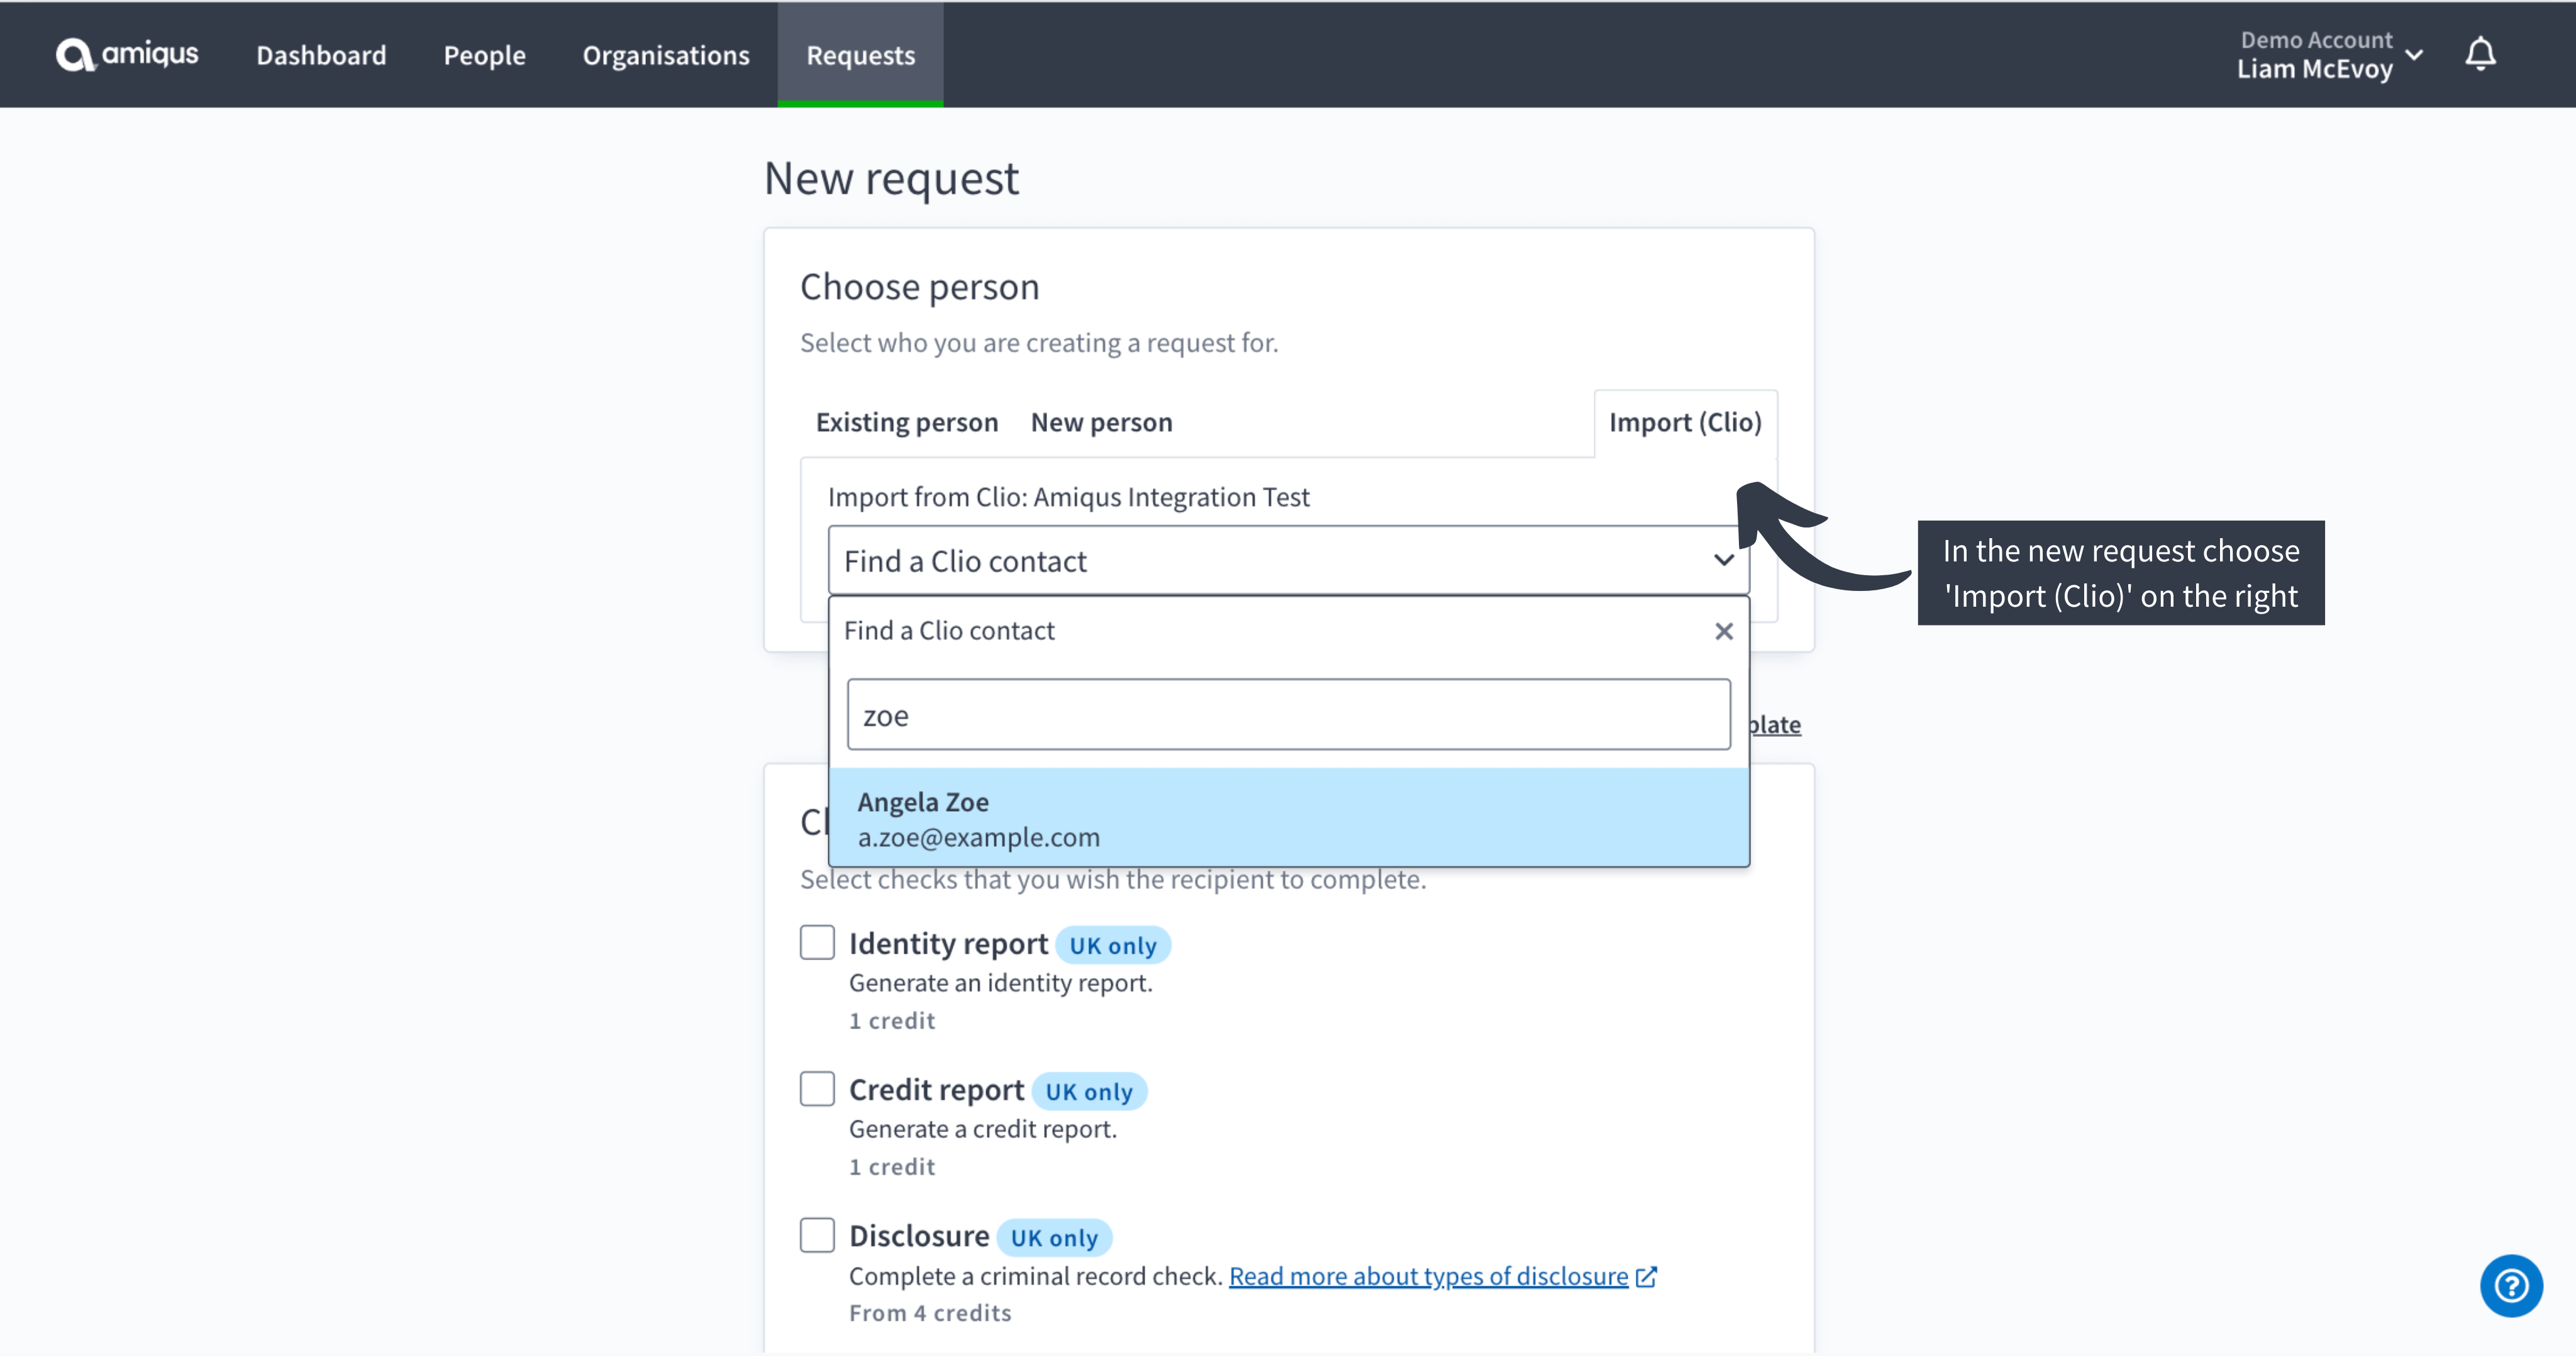Enable the Identity report checkbox

pyautogui.click(x=817, y=942)
